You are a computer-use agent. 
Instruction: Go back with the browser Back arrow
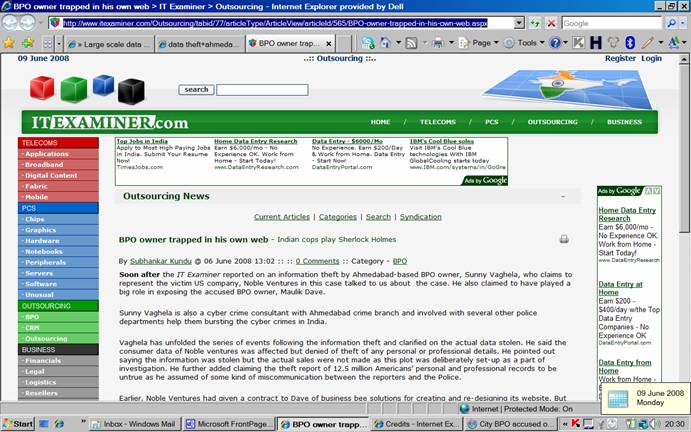coord(10,22)
